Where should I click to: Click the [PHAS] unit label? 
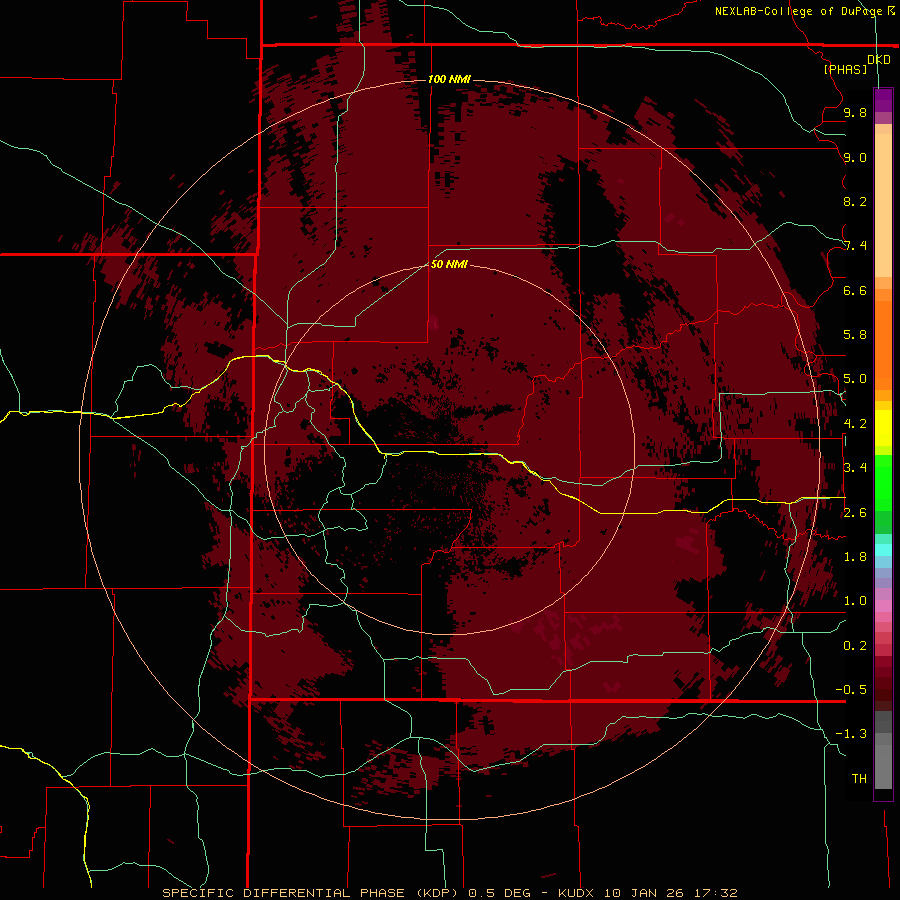[845, 69]
